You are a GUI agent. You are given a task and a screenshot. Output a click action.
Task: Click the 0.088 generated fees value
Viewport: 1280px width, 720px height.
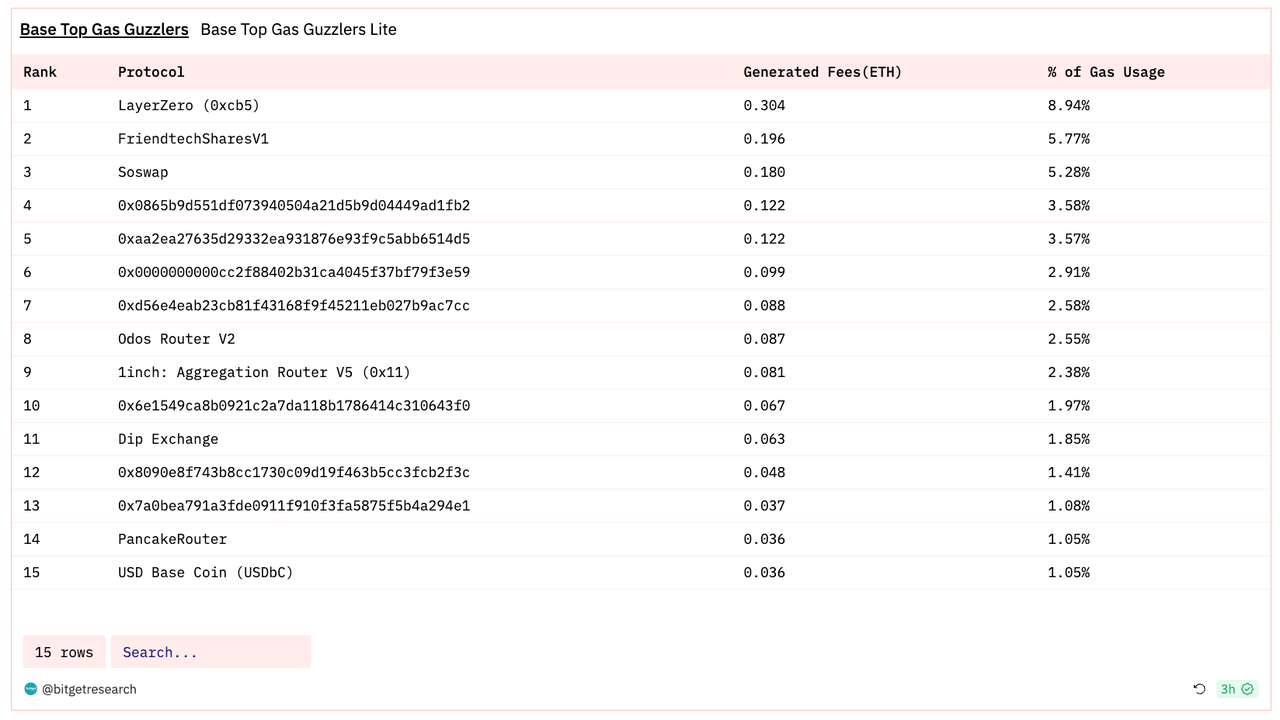coord(764,305)
